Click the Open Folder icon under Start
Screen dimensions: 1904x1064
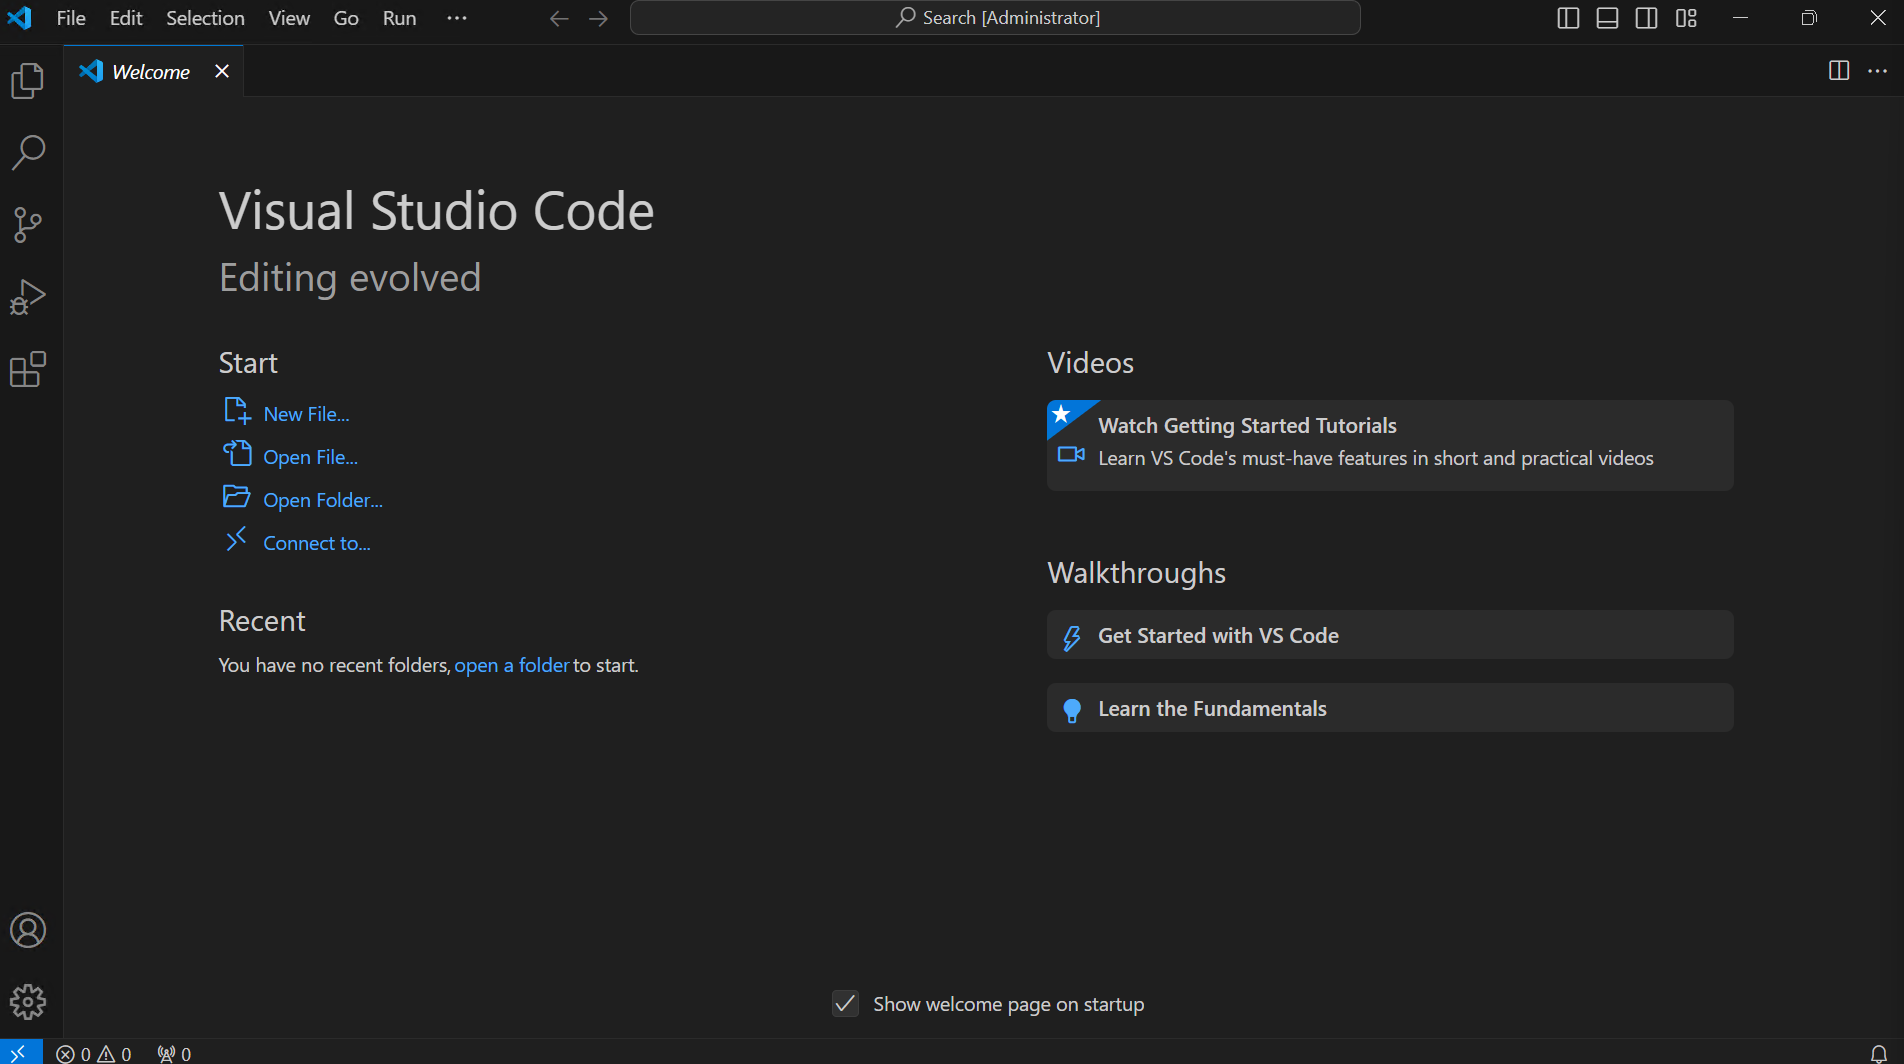click(x=237, y=497)
